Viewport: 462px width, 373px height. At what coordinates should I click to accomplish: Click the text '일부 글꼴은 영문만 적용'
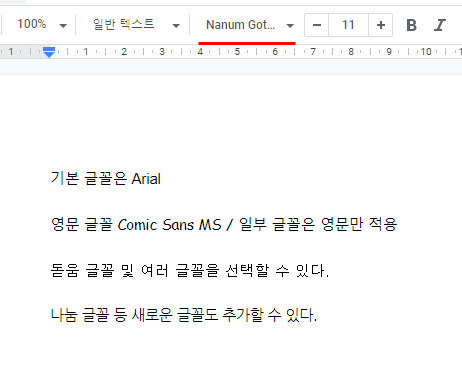(318, 224)
